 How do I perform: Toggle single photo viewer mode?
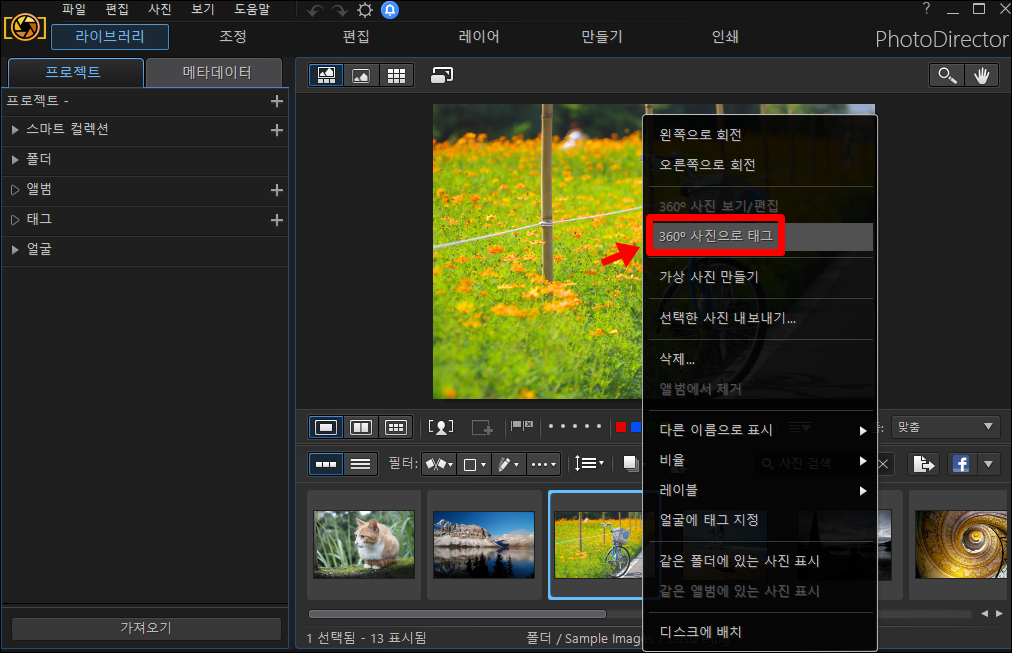pyautogui.click(x=326, y=427)
